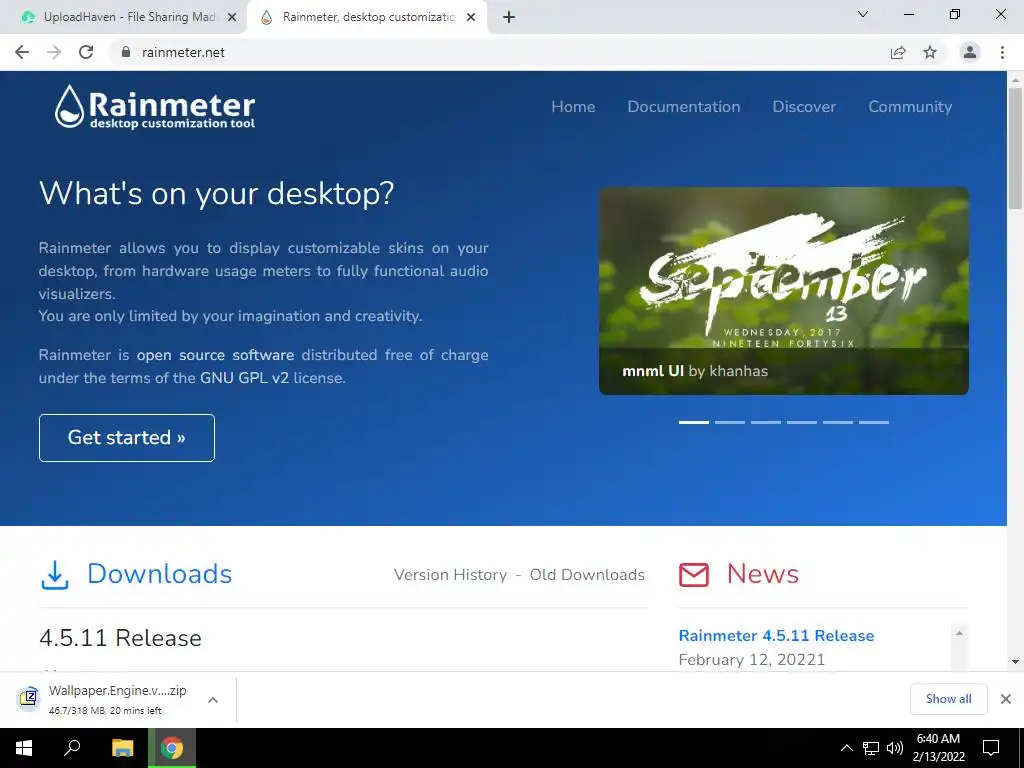
Task: Click the news box scroll up arrow
Action: pos(959,632)
